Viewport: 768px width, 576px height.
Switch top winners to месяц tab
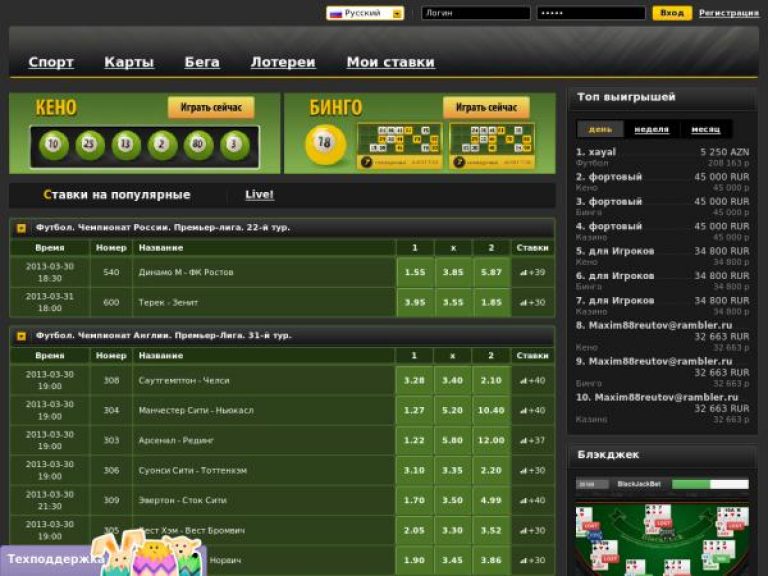(x=704, y=129)
